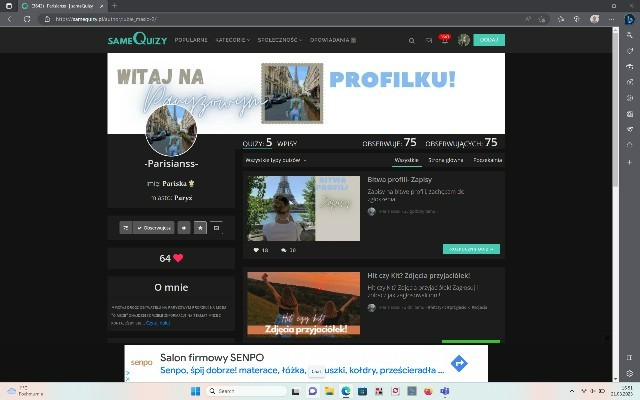Select the Wszystkie tab
The height and width of the screenshot is (400, 640).
(407, 160)
